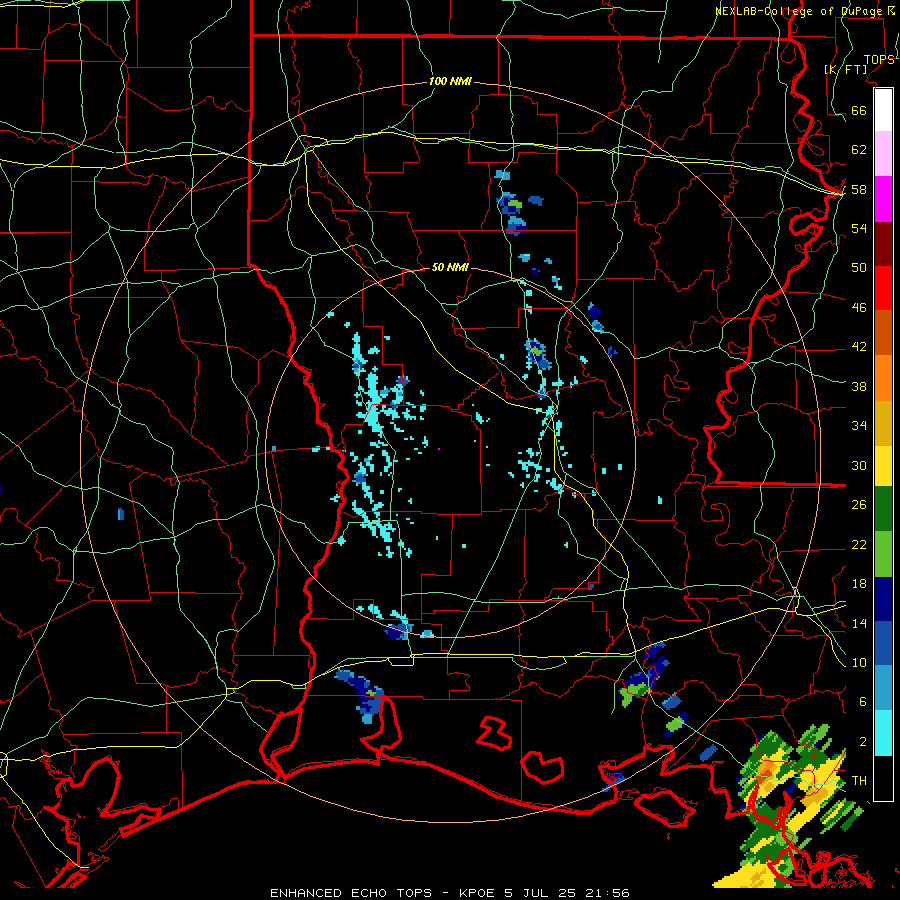Click the '14' legend value
This screenshot has height=900, width=900.
coord(859,623)
